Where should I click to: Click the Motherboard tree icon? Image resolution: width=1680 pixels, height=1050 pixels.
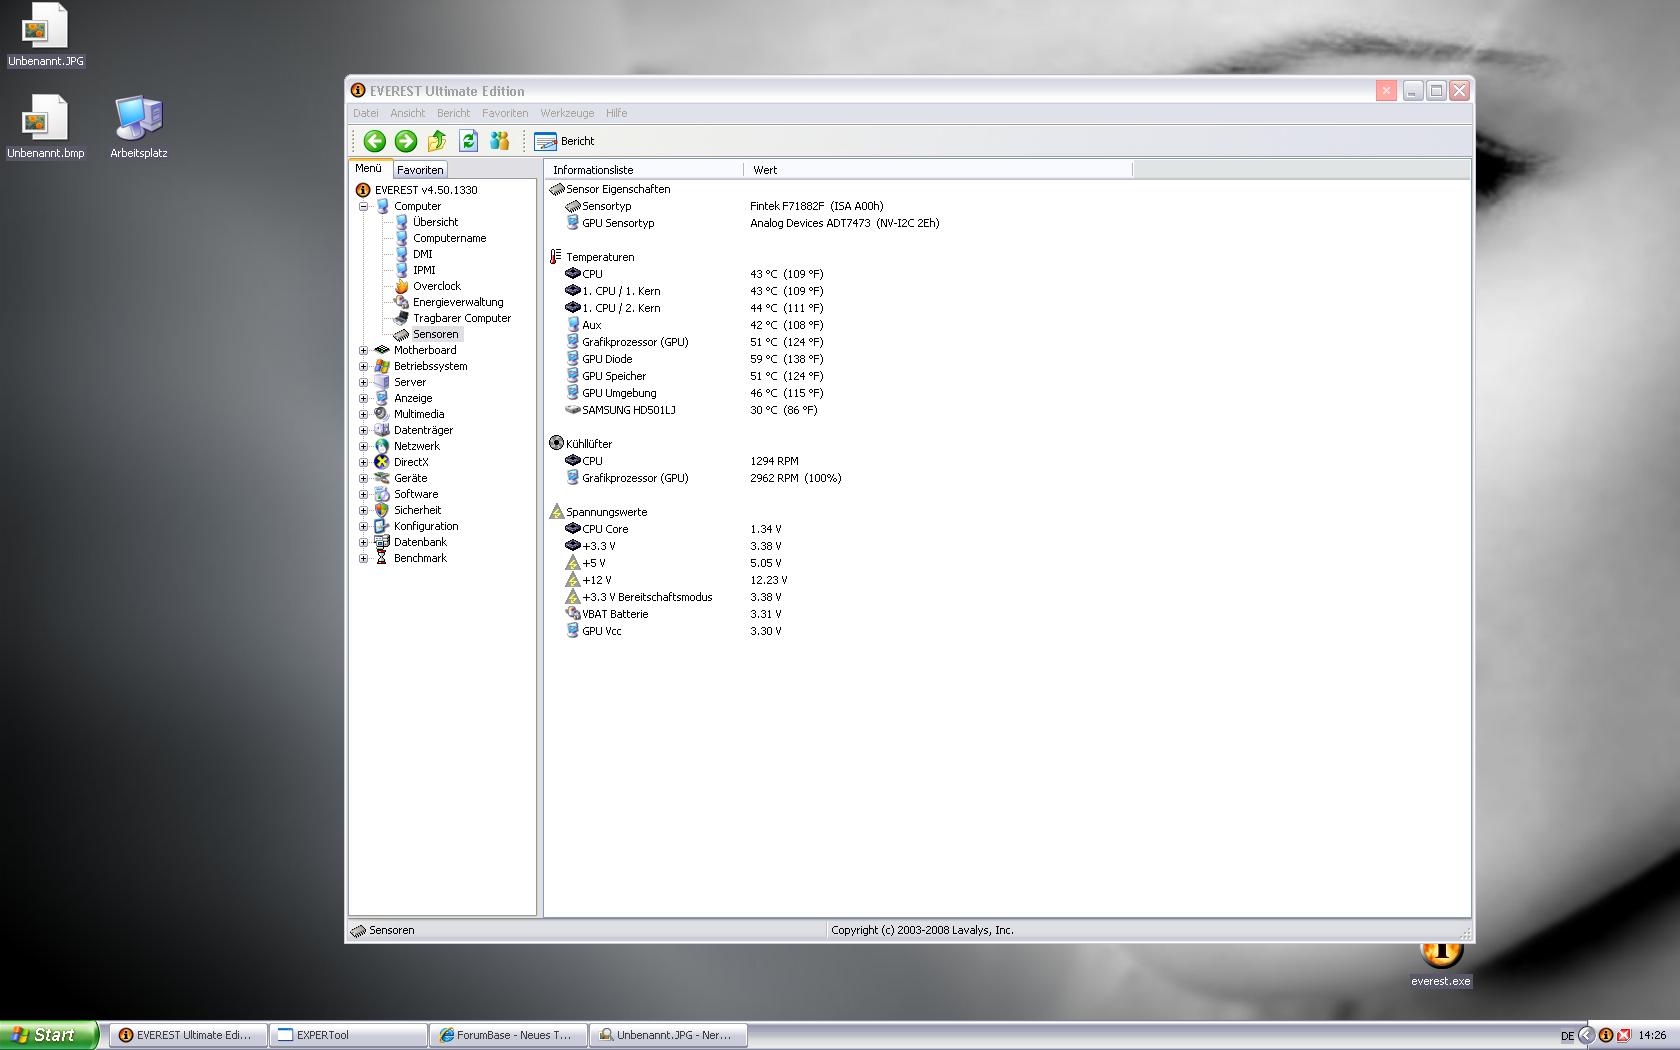point(382,350)
